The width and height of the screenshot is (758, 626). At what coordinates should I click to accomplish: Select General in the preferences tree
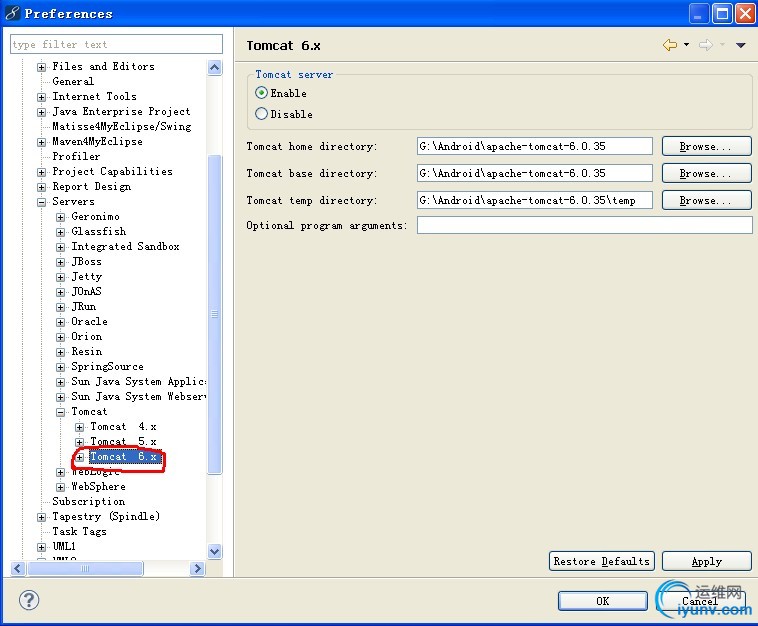pos(73,81)
